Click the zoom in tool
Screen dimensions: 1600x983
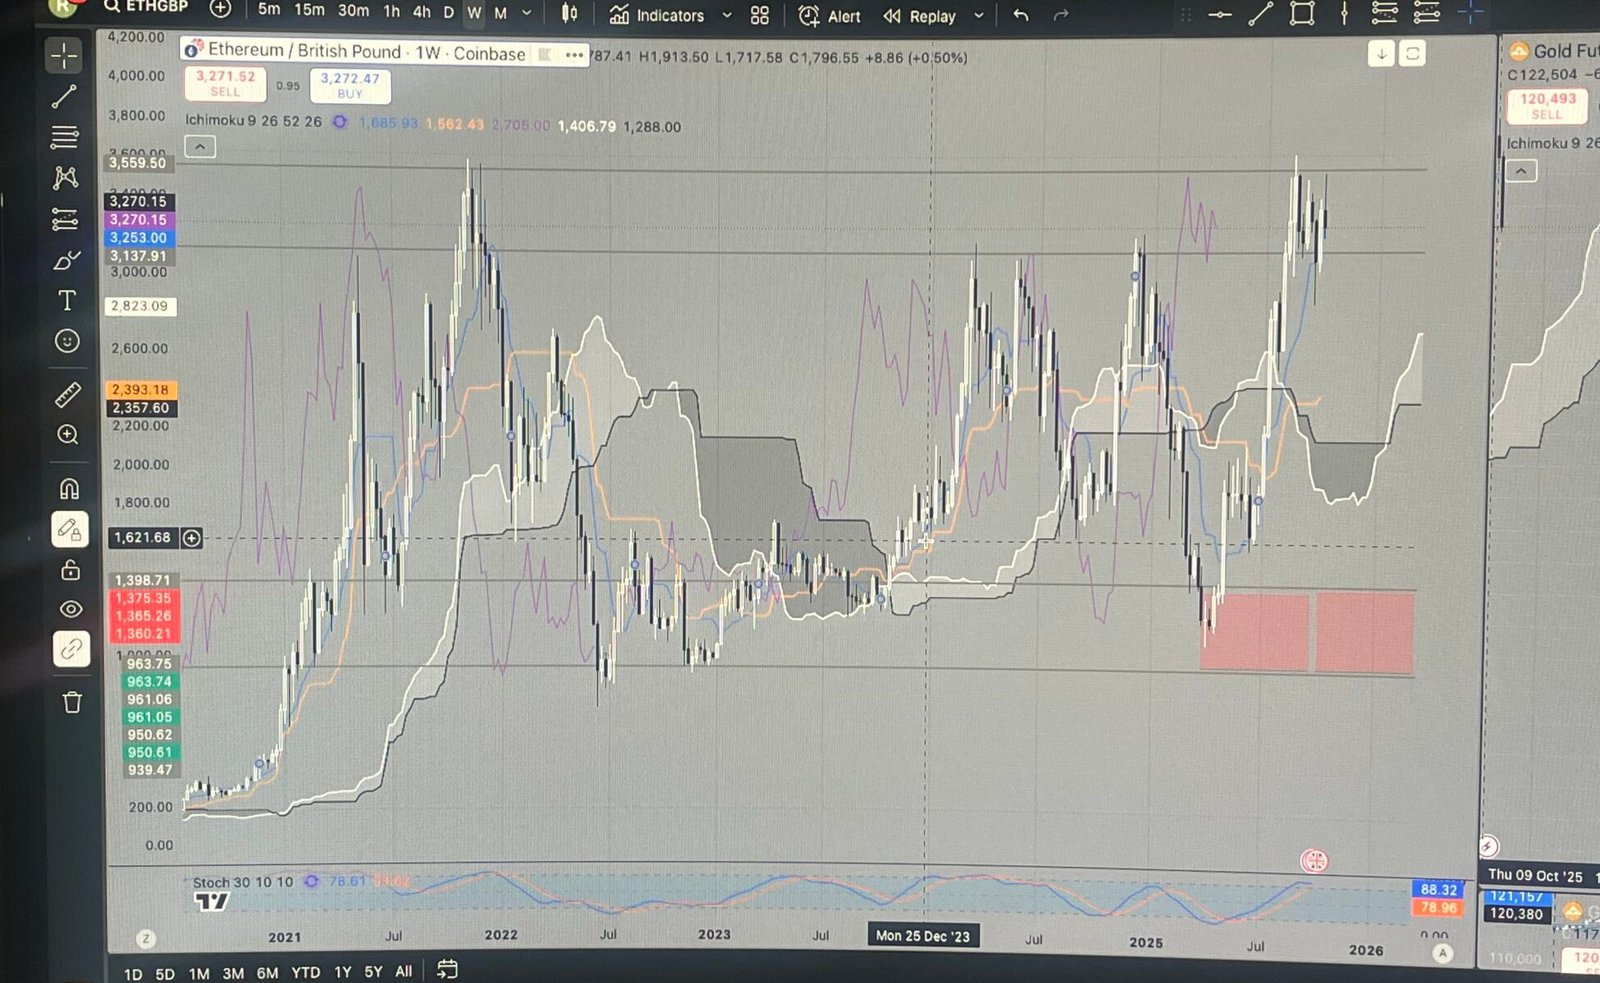[x=68, y=435]
